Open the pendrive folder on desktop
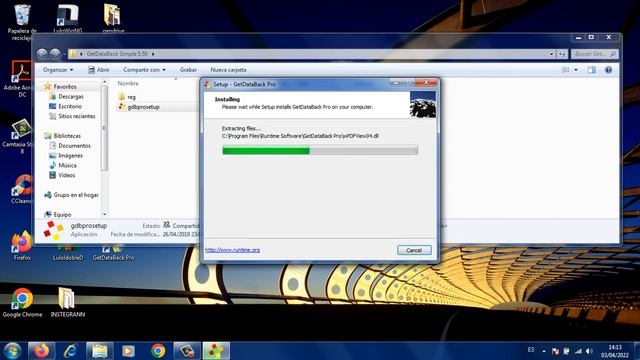 pyautogui.click(x=113, y=18)
